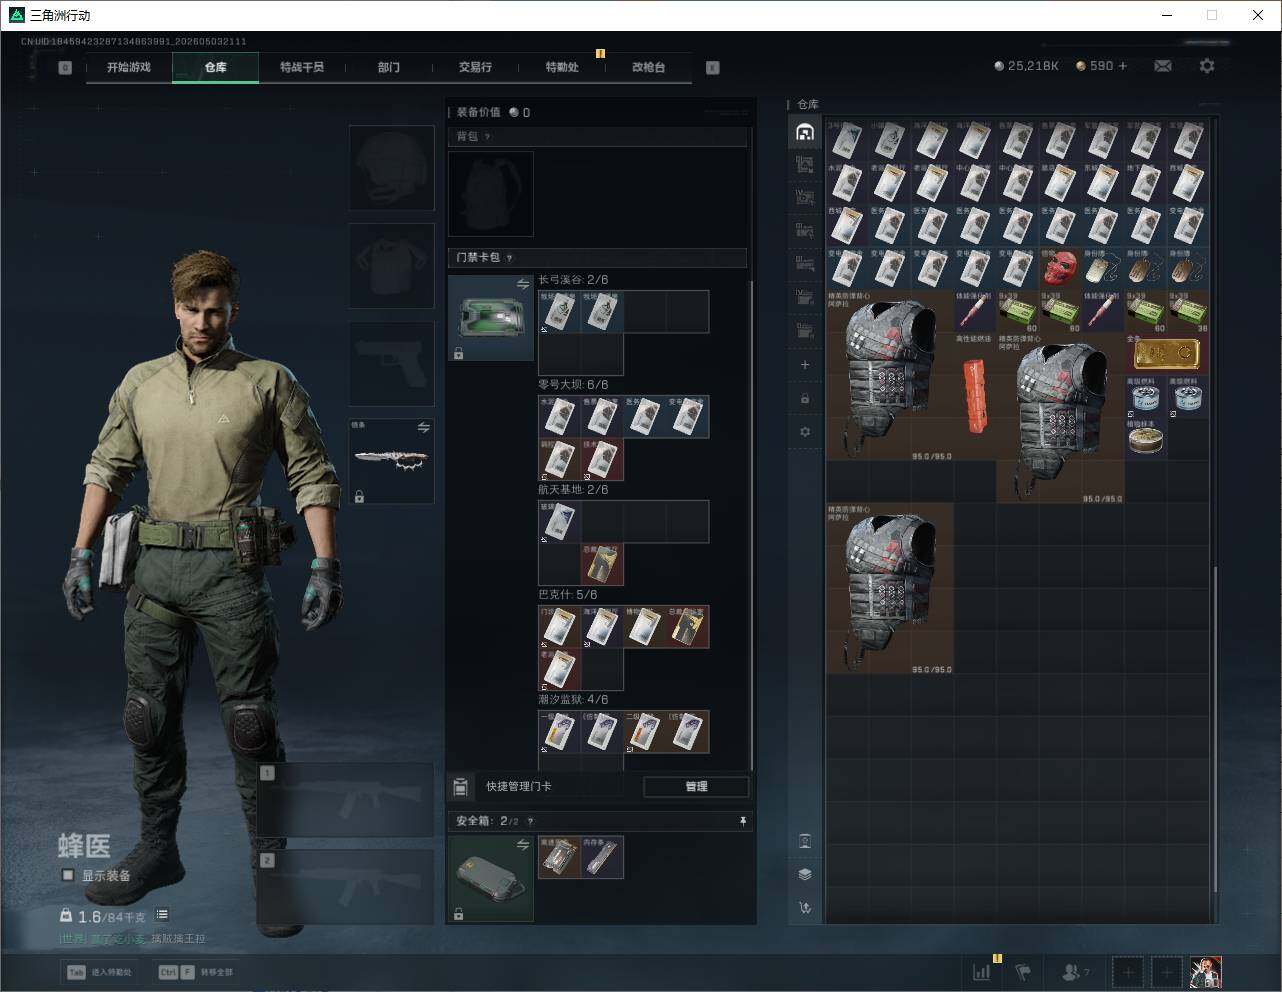Open the mail envelope icon

click(x=1162, y=66)
